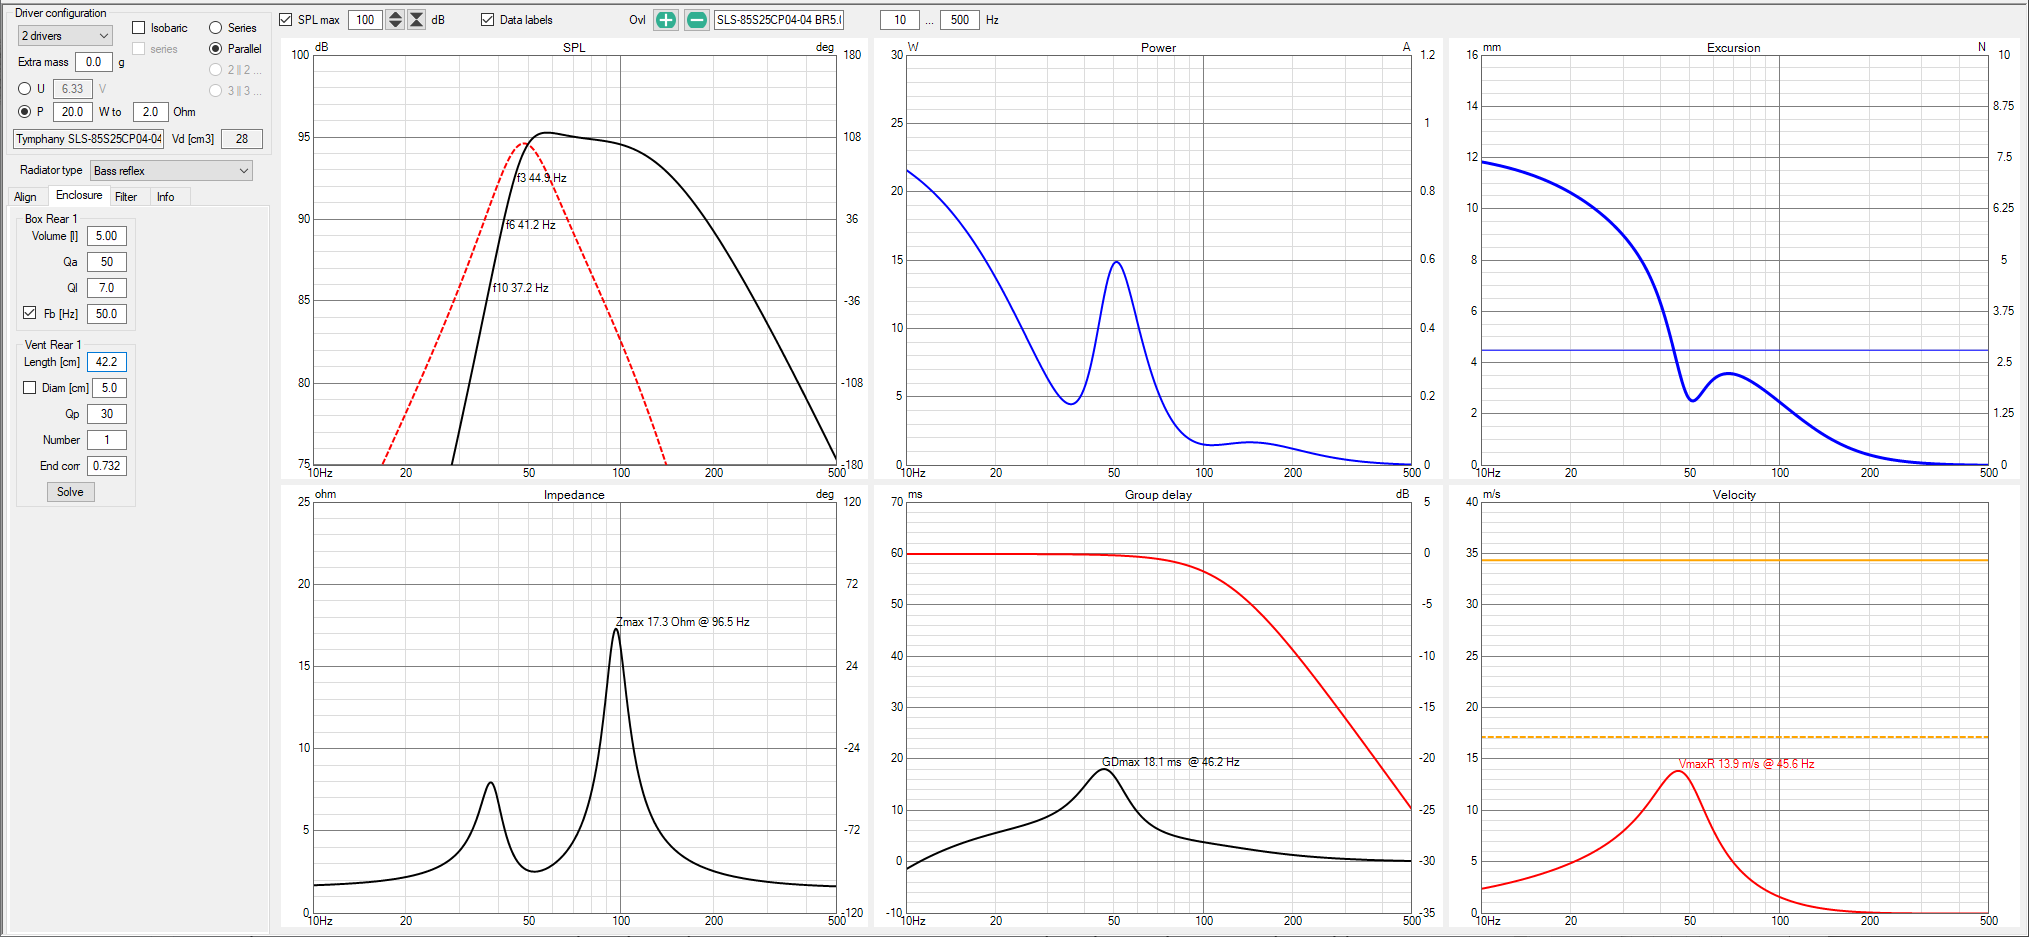Image resolution: width=2029 pixels, height=937 pixels.
Task: Switch to the Filter tab
Action: point(126,197)
